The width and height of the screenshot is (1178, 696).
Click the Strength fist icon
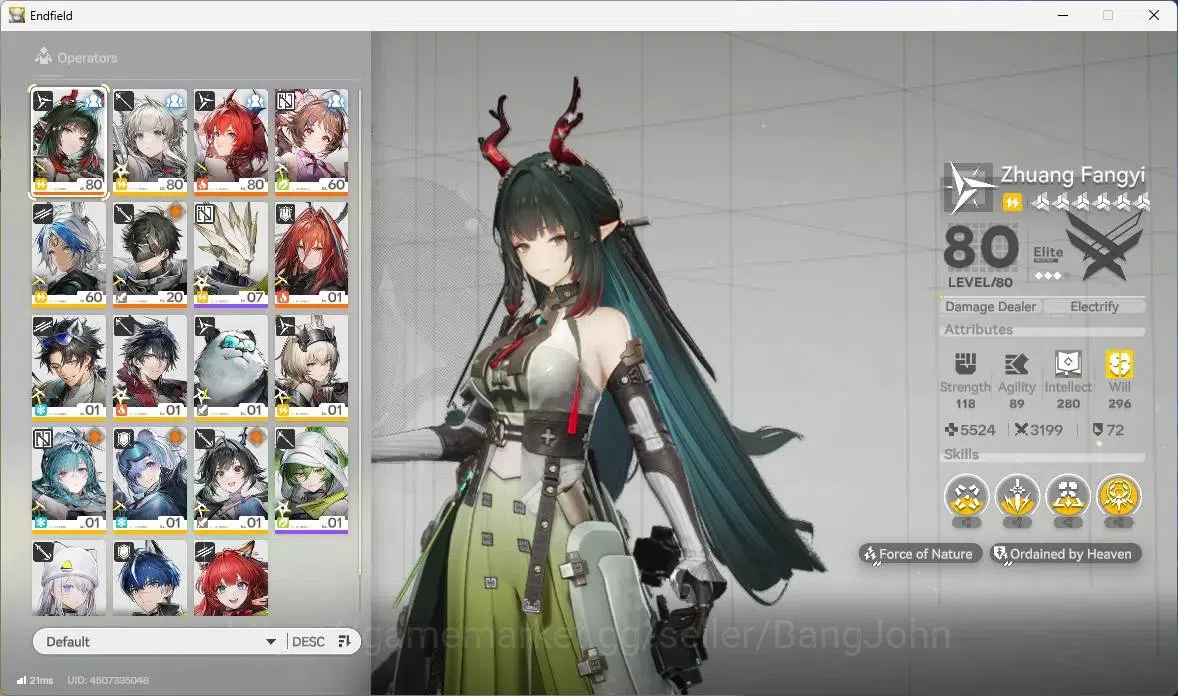point(965,364)
